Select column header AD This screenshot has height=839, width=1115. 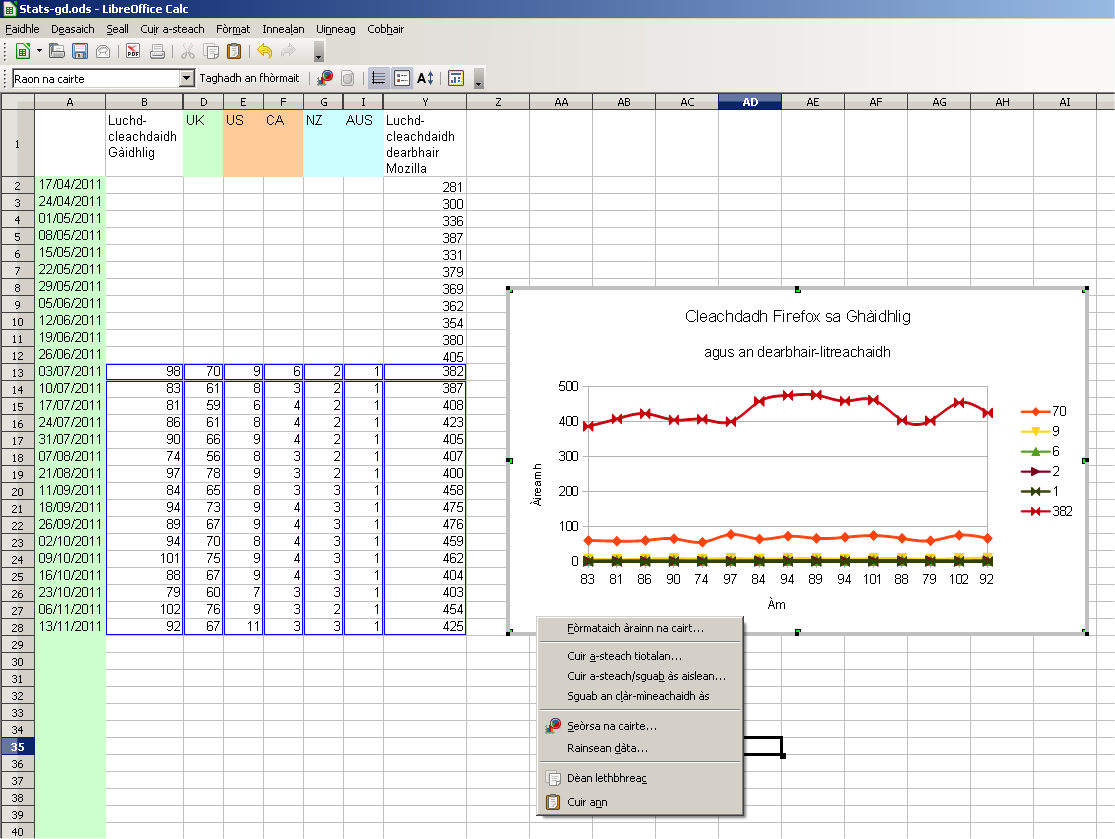pyautogui.click(x=749, y=102)
